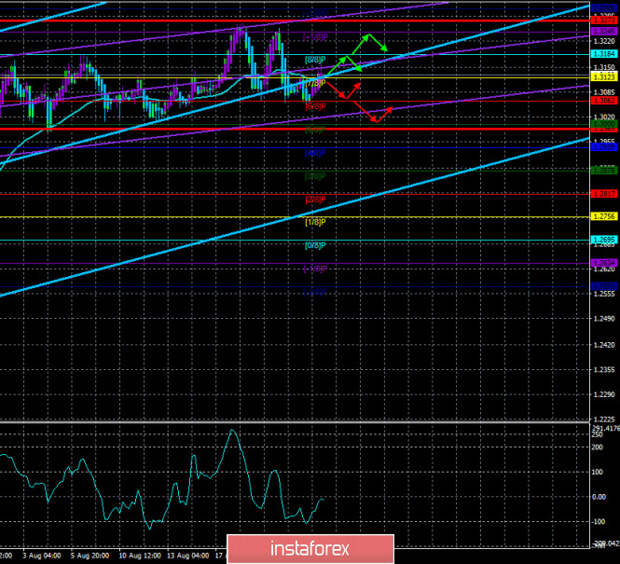Click the yellow 1.3123 price tag
The height and width of the screenshot is (564, 620).
tap(604, 77)
